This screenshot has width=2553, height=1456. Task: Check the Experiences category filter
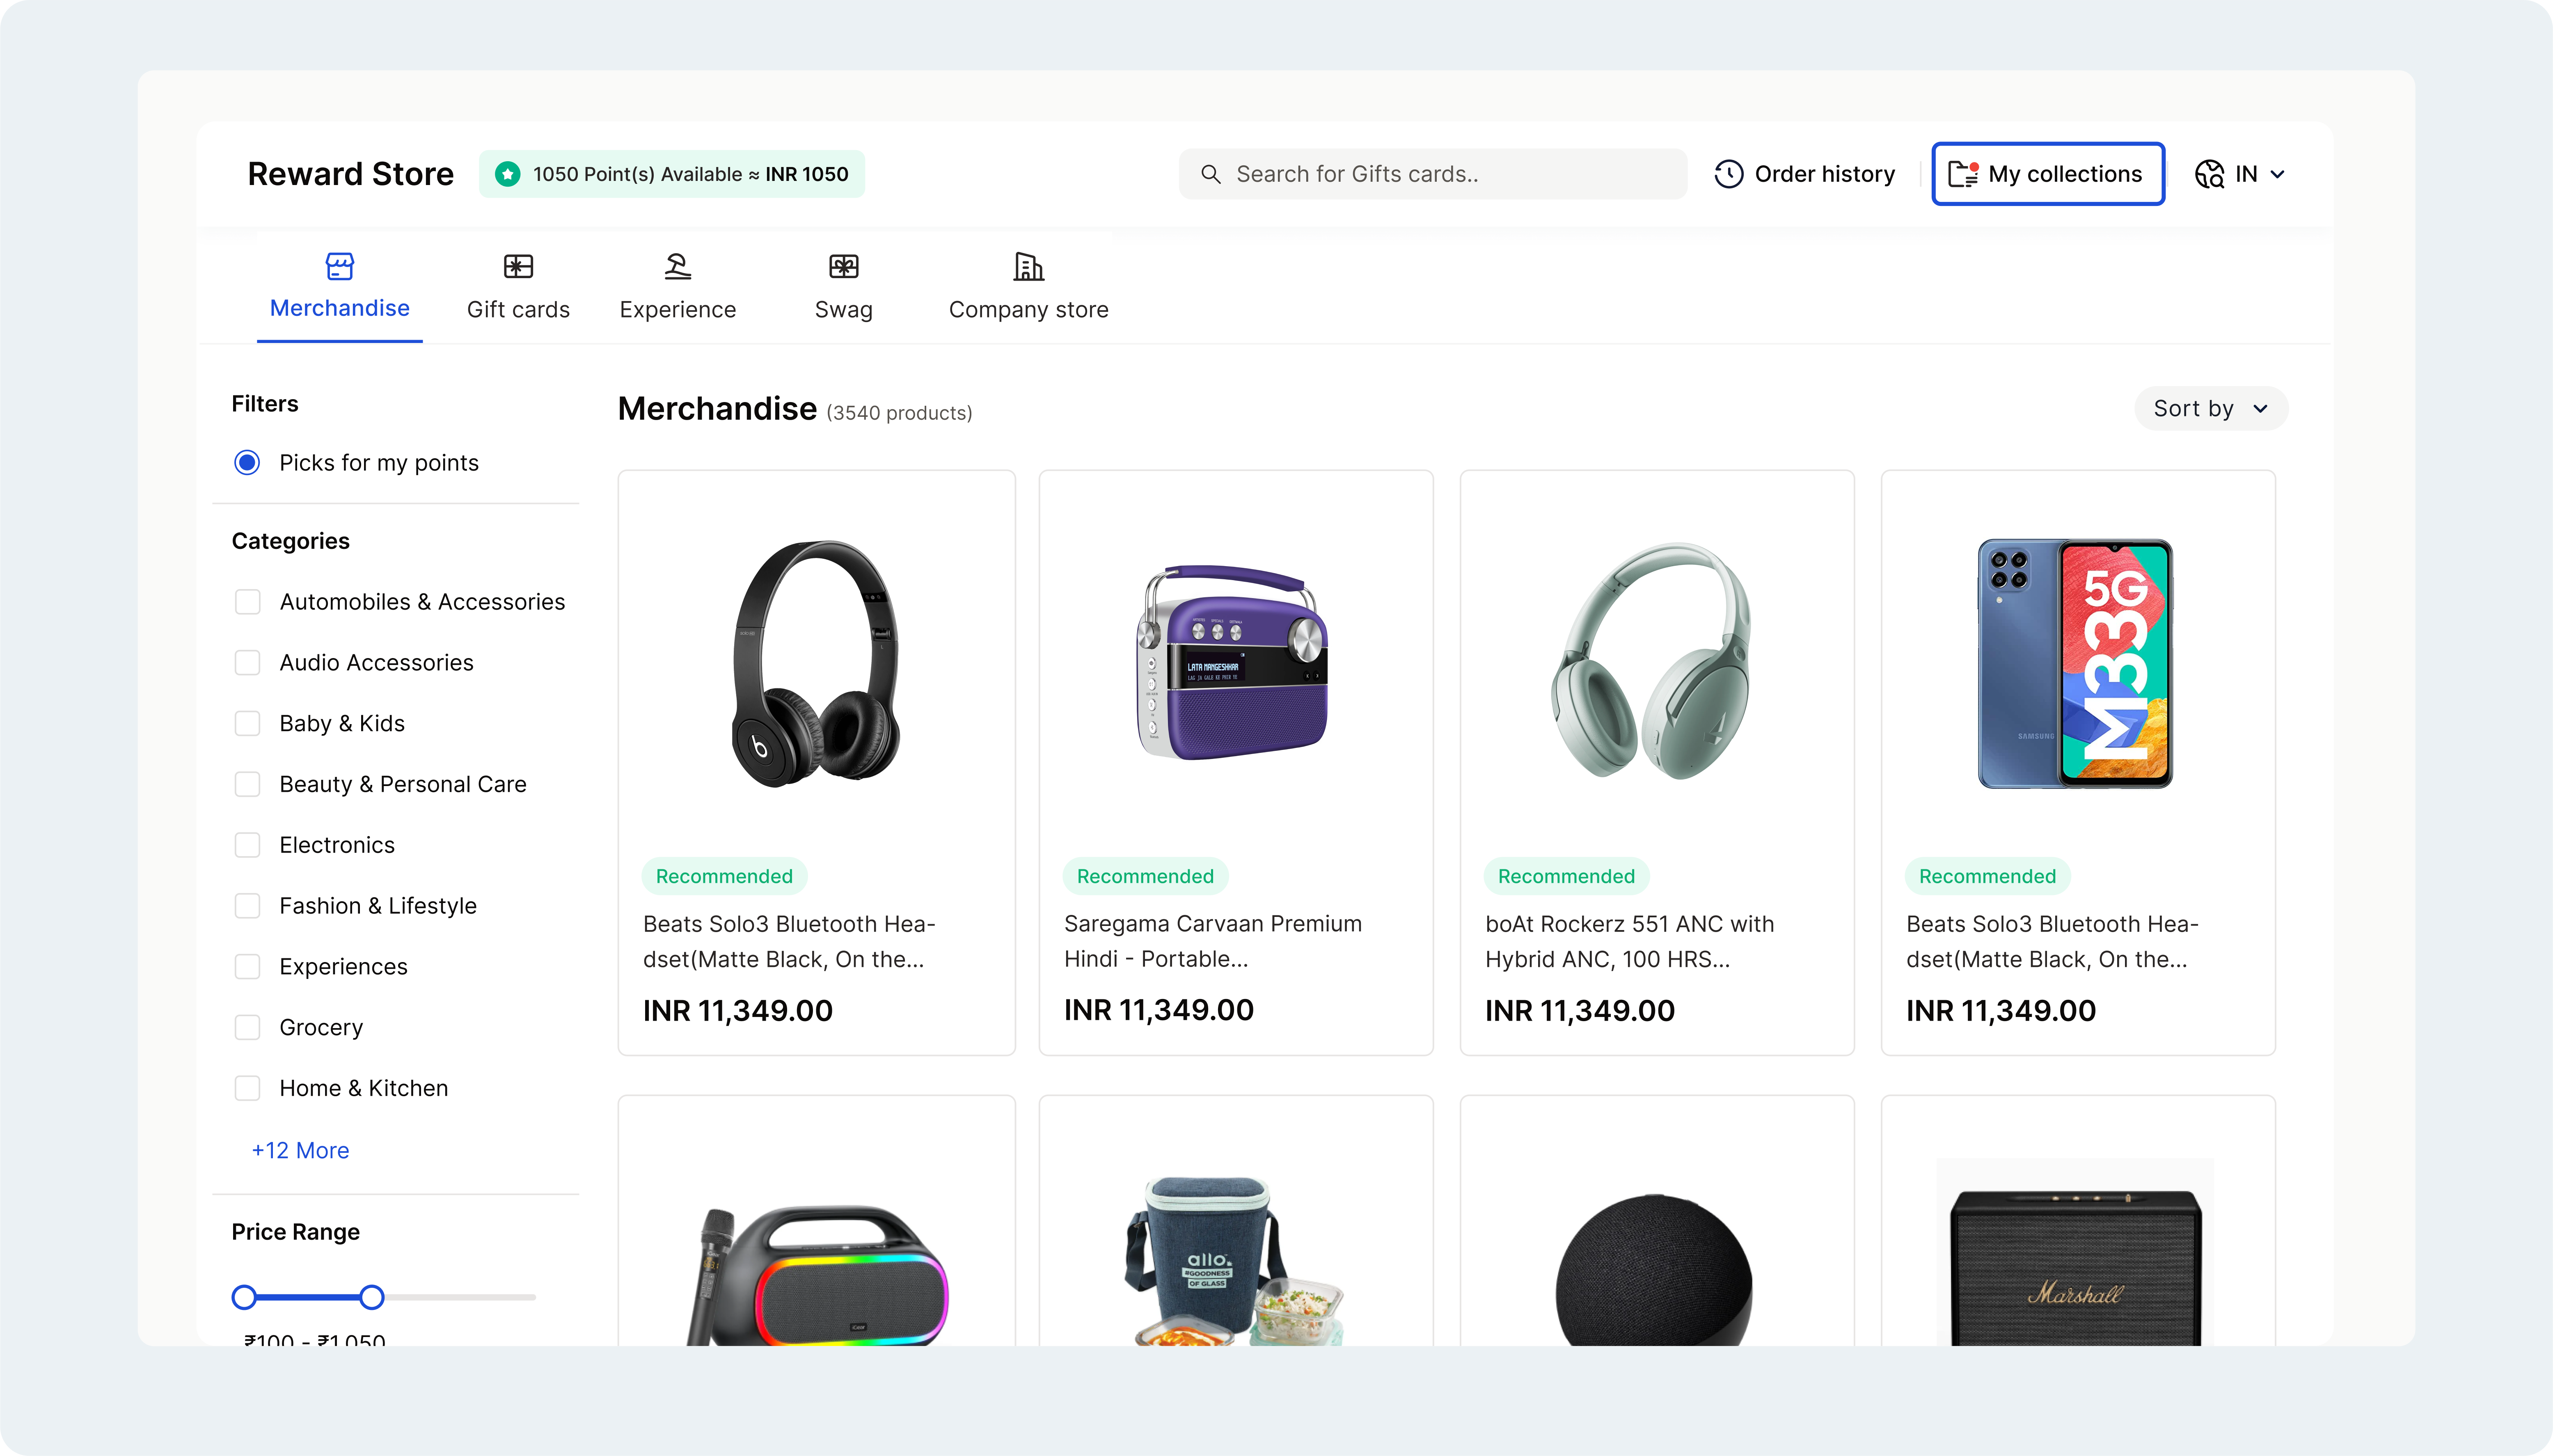[x=247, y=966]
